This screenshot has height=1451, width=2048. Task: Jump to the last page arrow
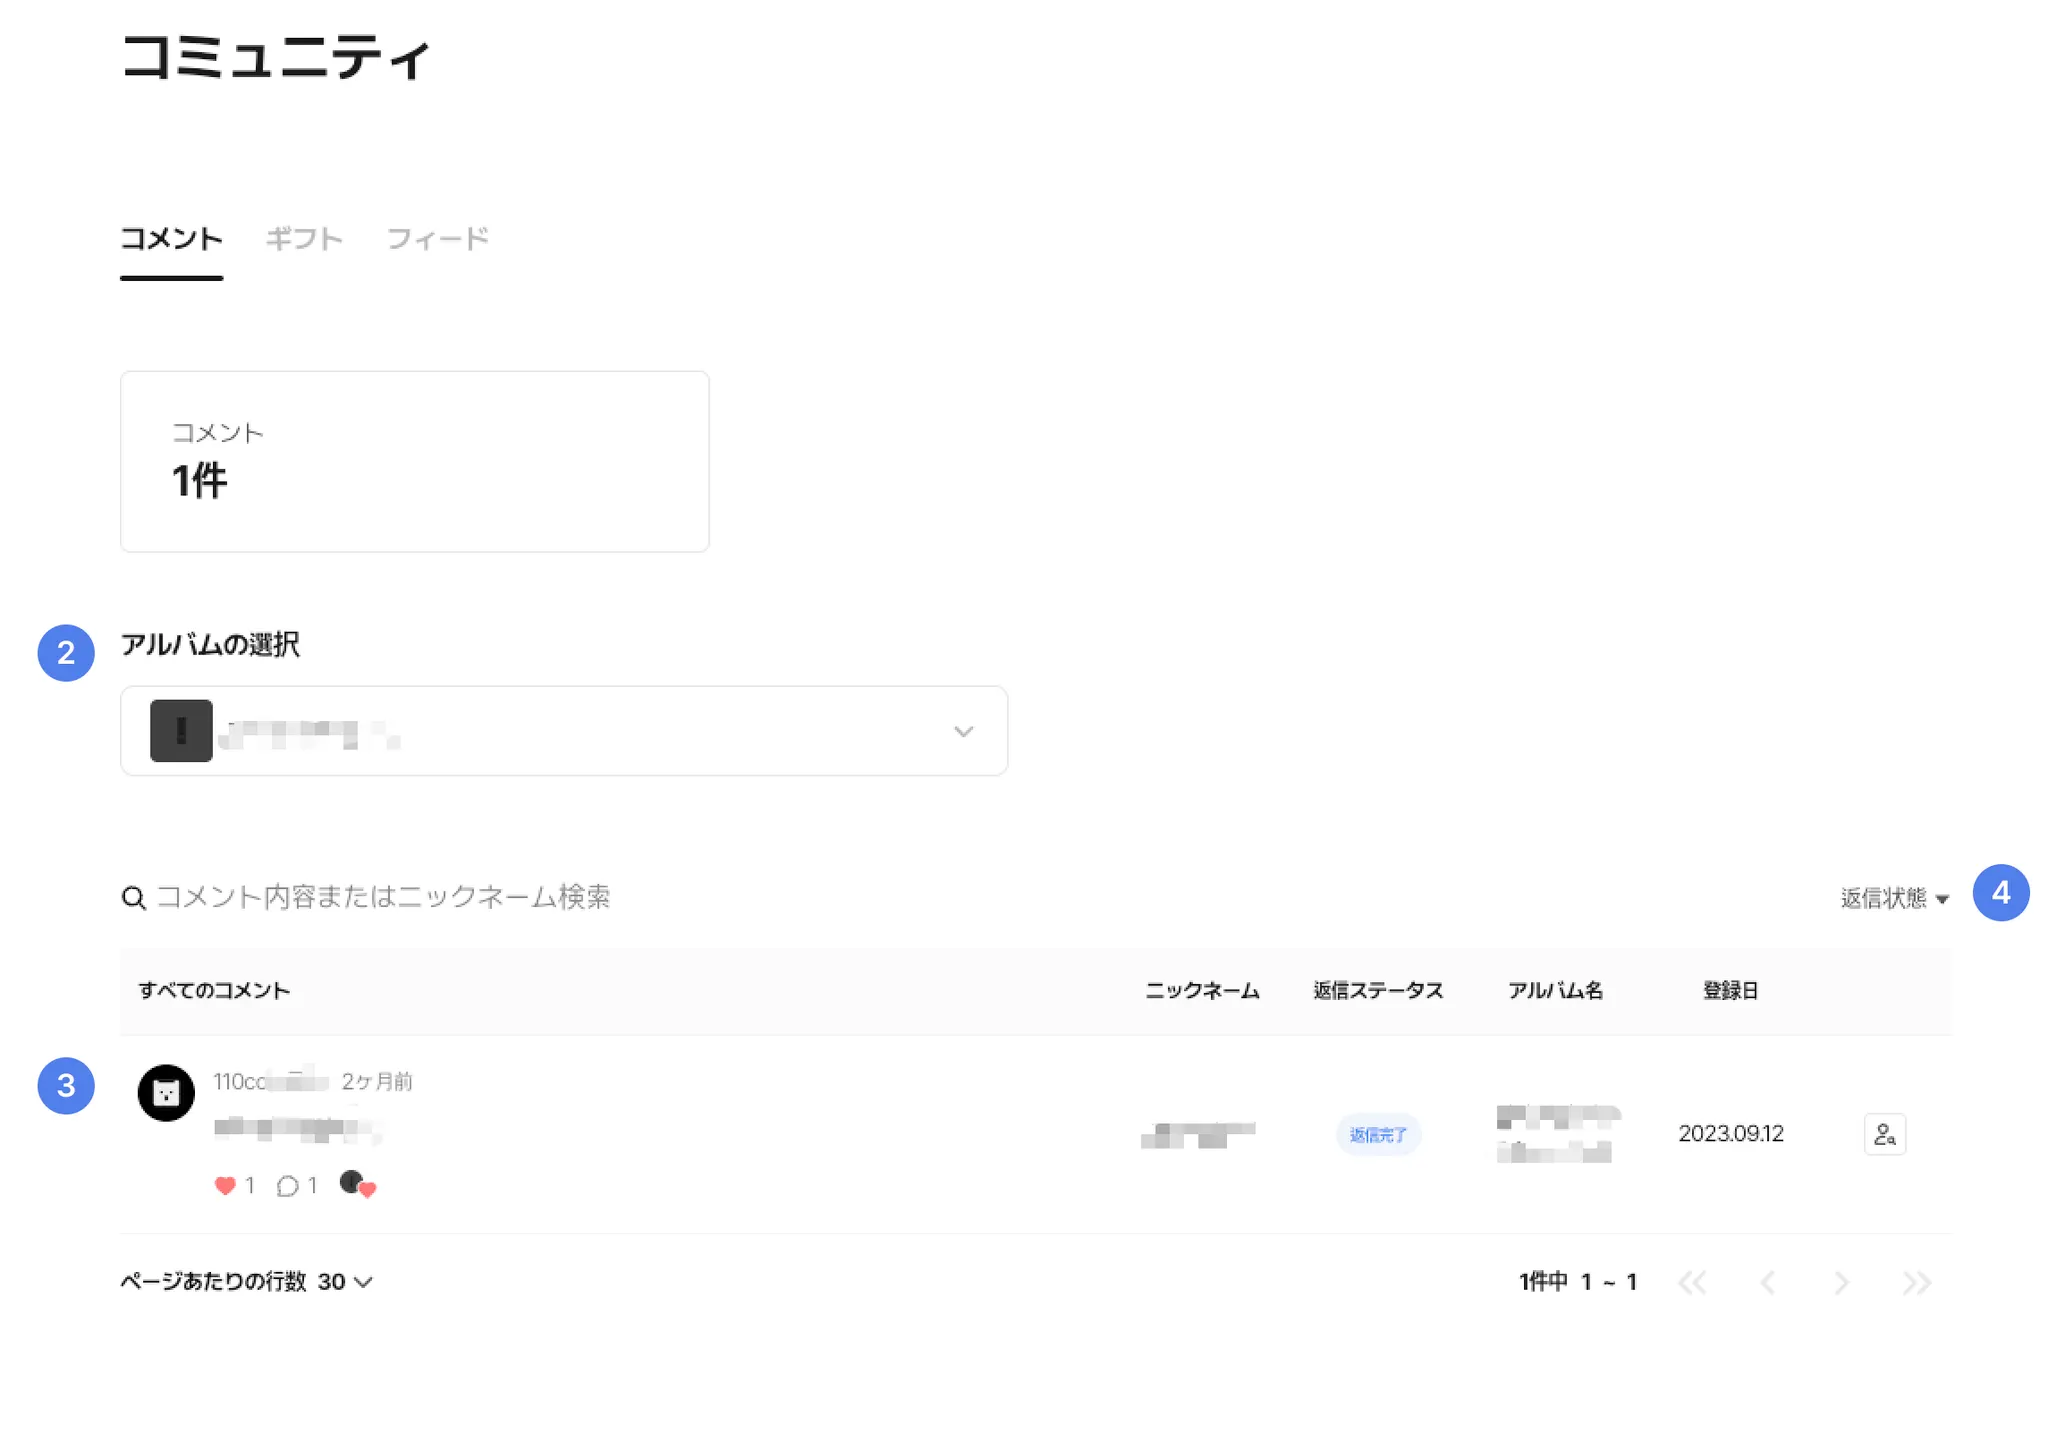click(x=1916, y=1282)
